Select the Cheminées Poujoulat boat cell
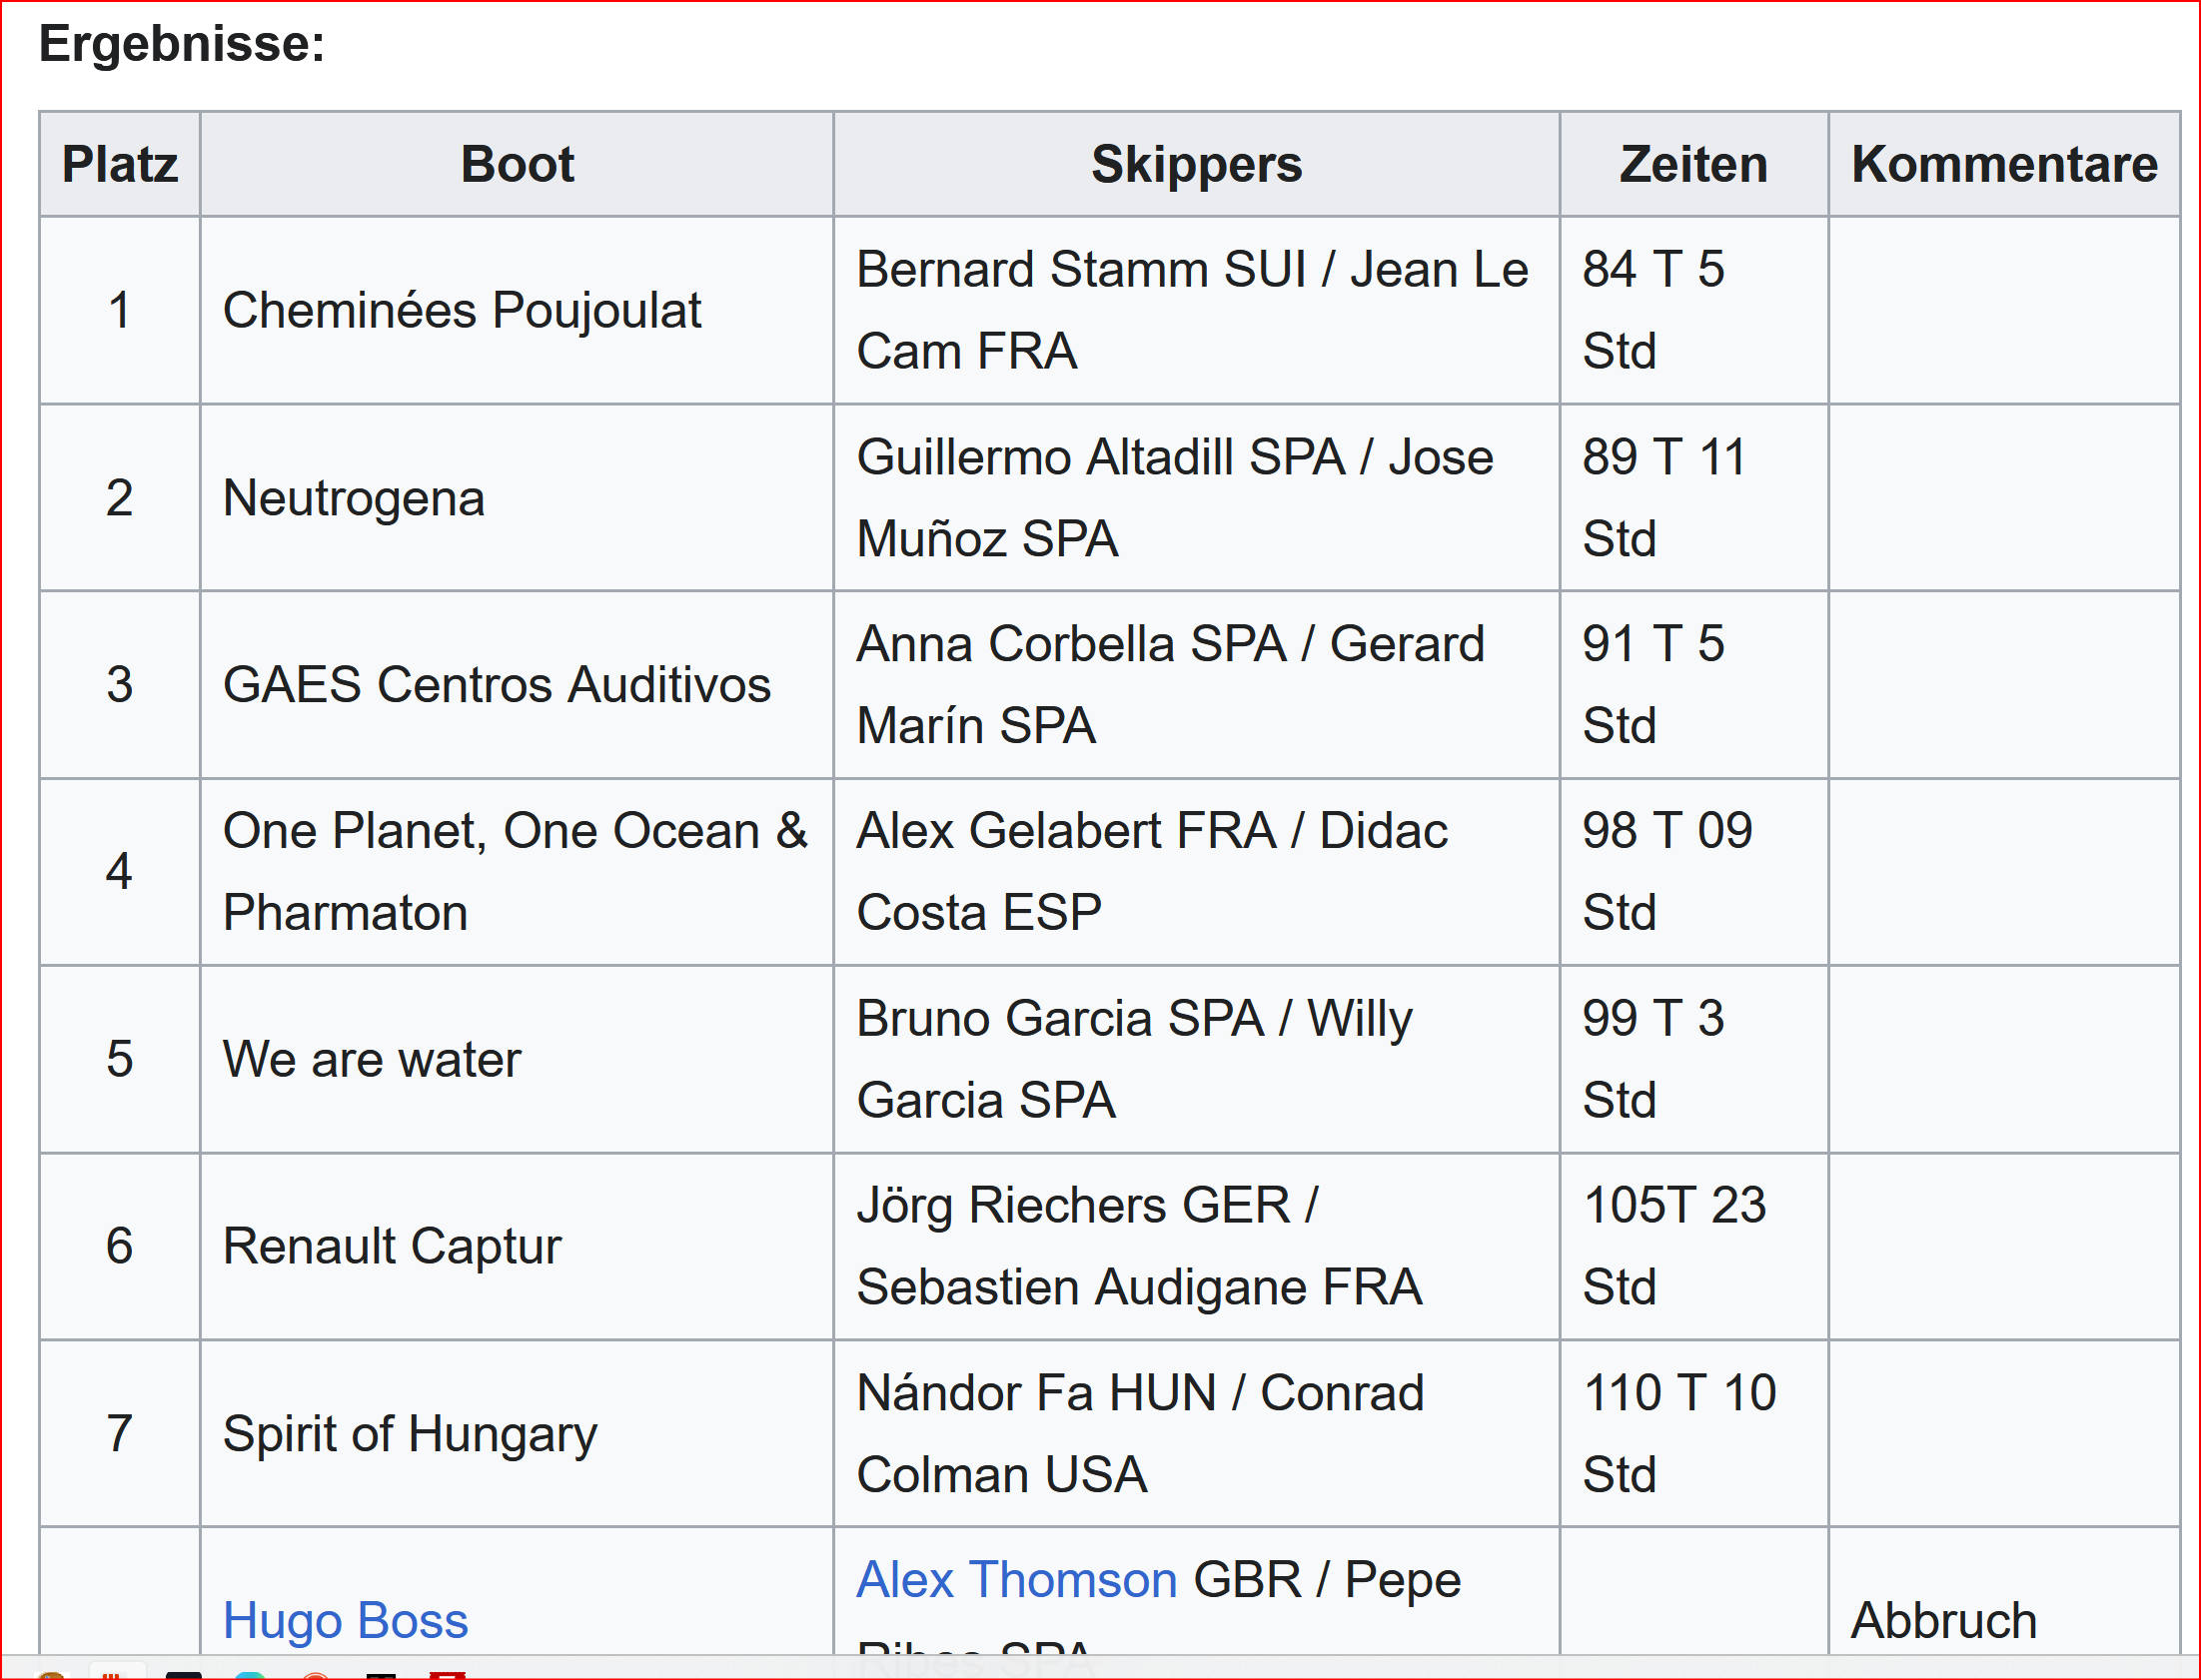 [462, 310]
